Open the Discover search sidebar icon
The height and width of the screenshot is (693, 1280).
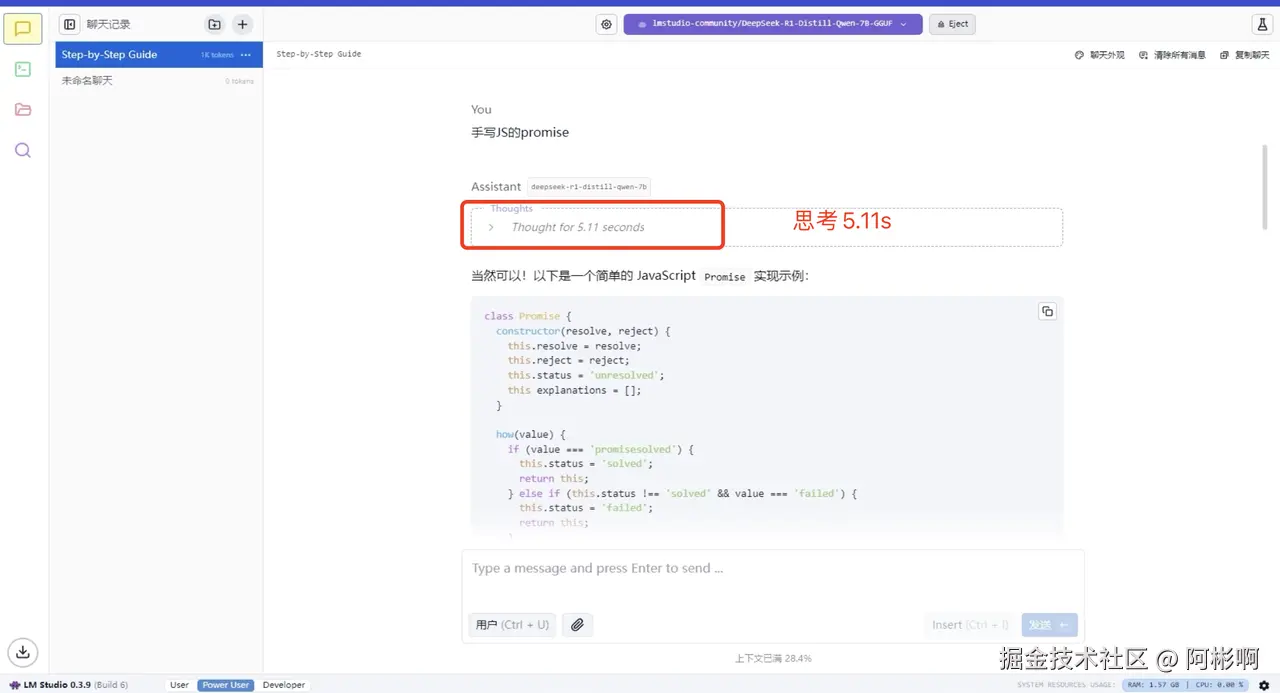[x=23, y=150]
